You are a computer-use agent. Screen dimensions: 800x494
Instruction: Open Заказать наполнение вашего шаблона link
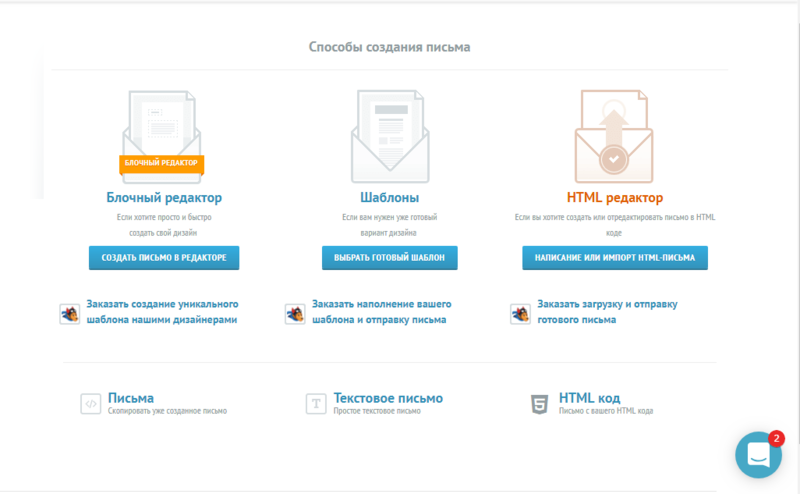click(382, 311)
